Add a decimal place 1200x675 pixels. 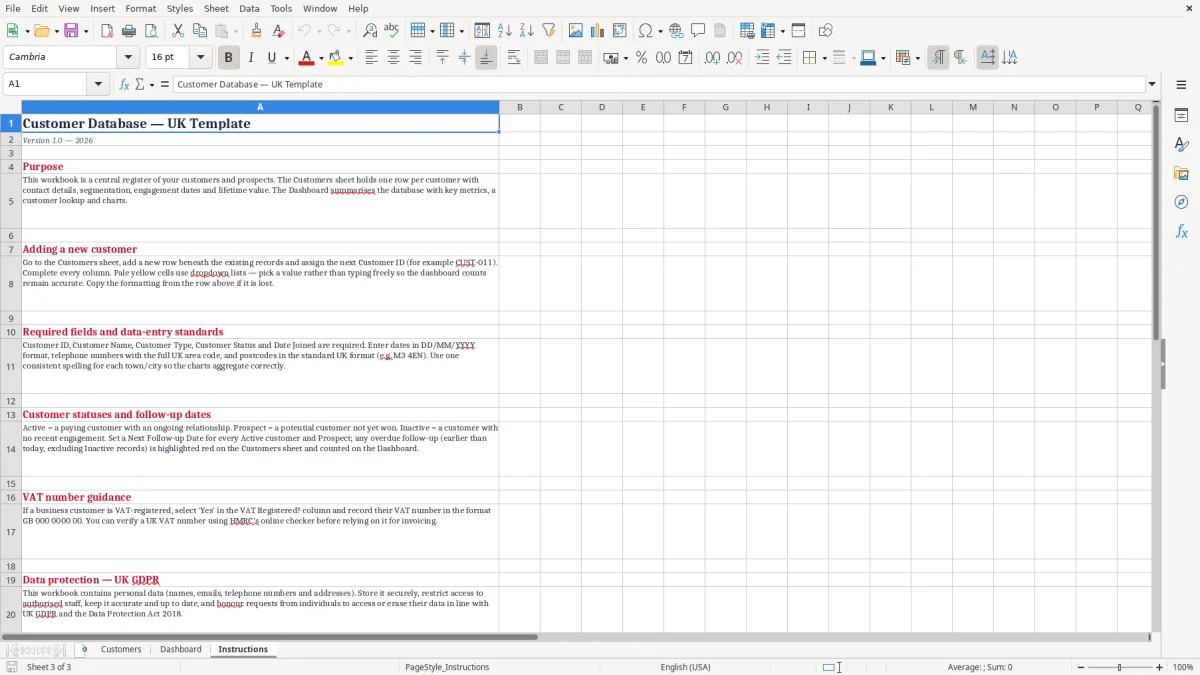tap(712, 58)
